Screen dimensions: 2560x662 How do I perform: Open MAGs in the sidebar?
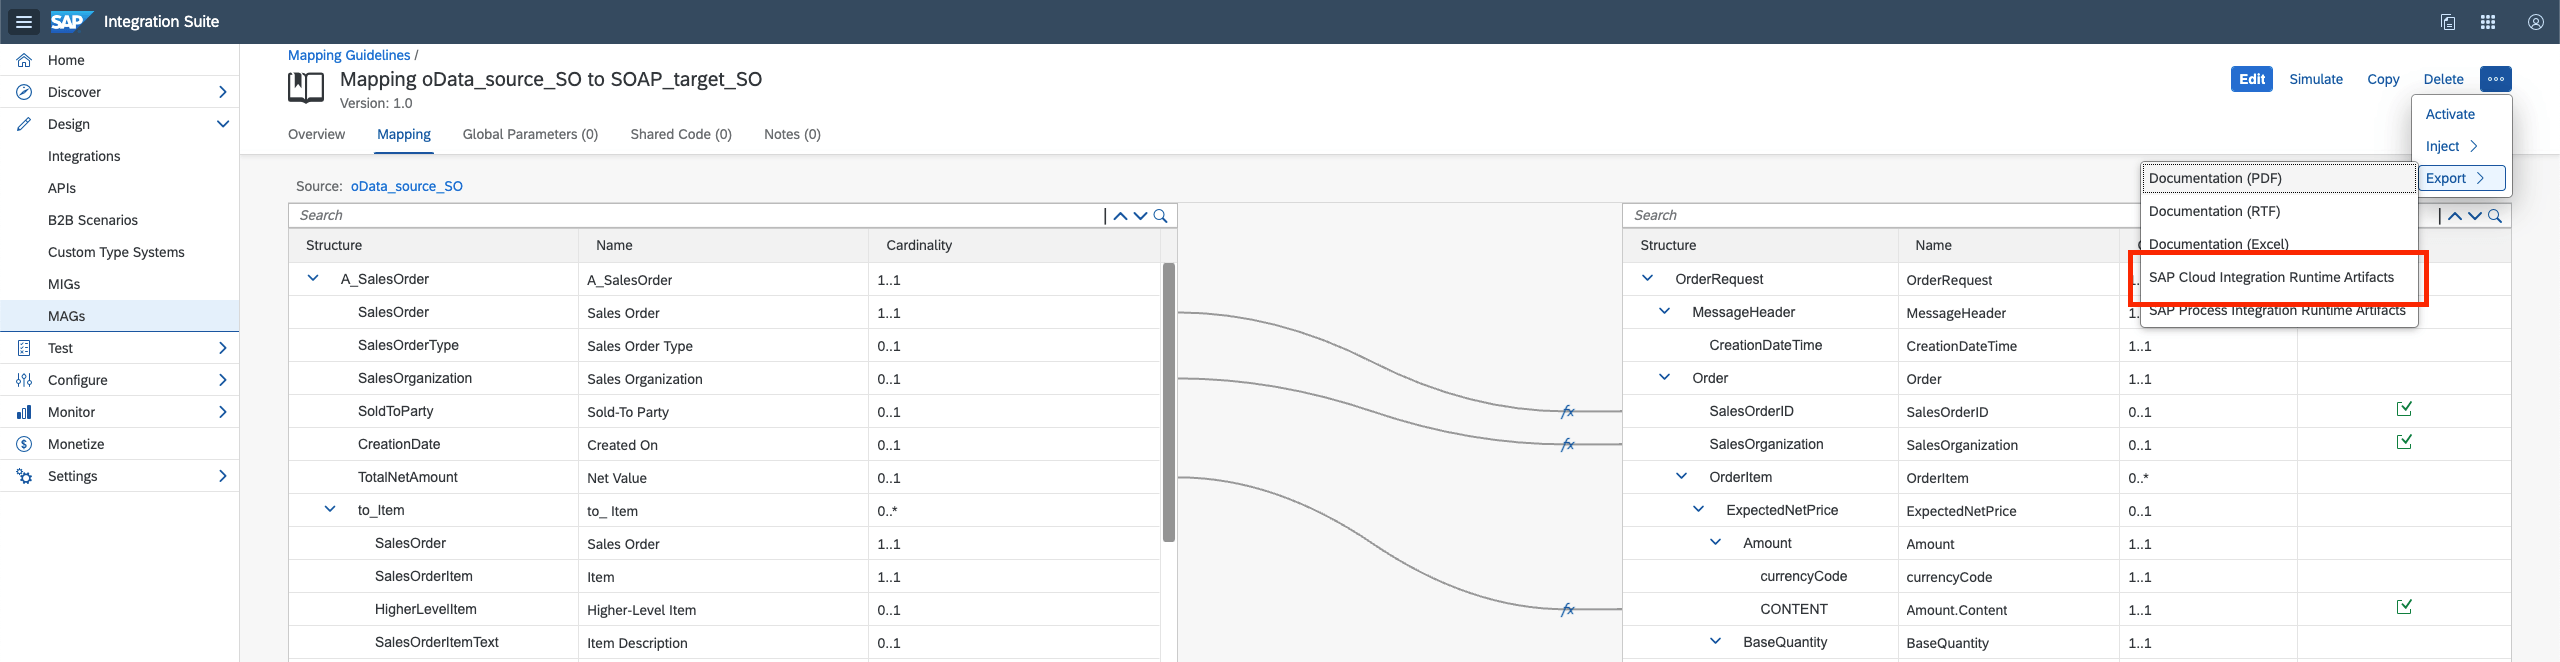(x=120, y=316)
